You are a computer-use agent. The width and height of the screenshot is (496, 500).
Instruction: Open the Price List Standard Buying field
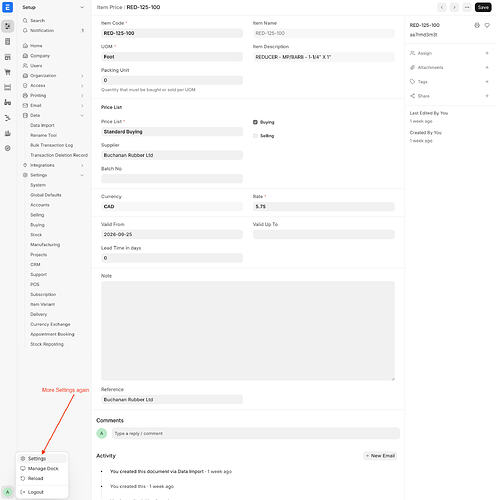point(172,132)
